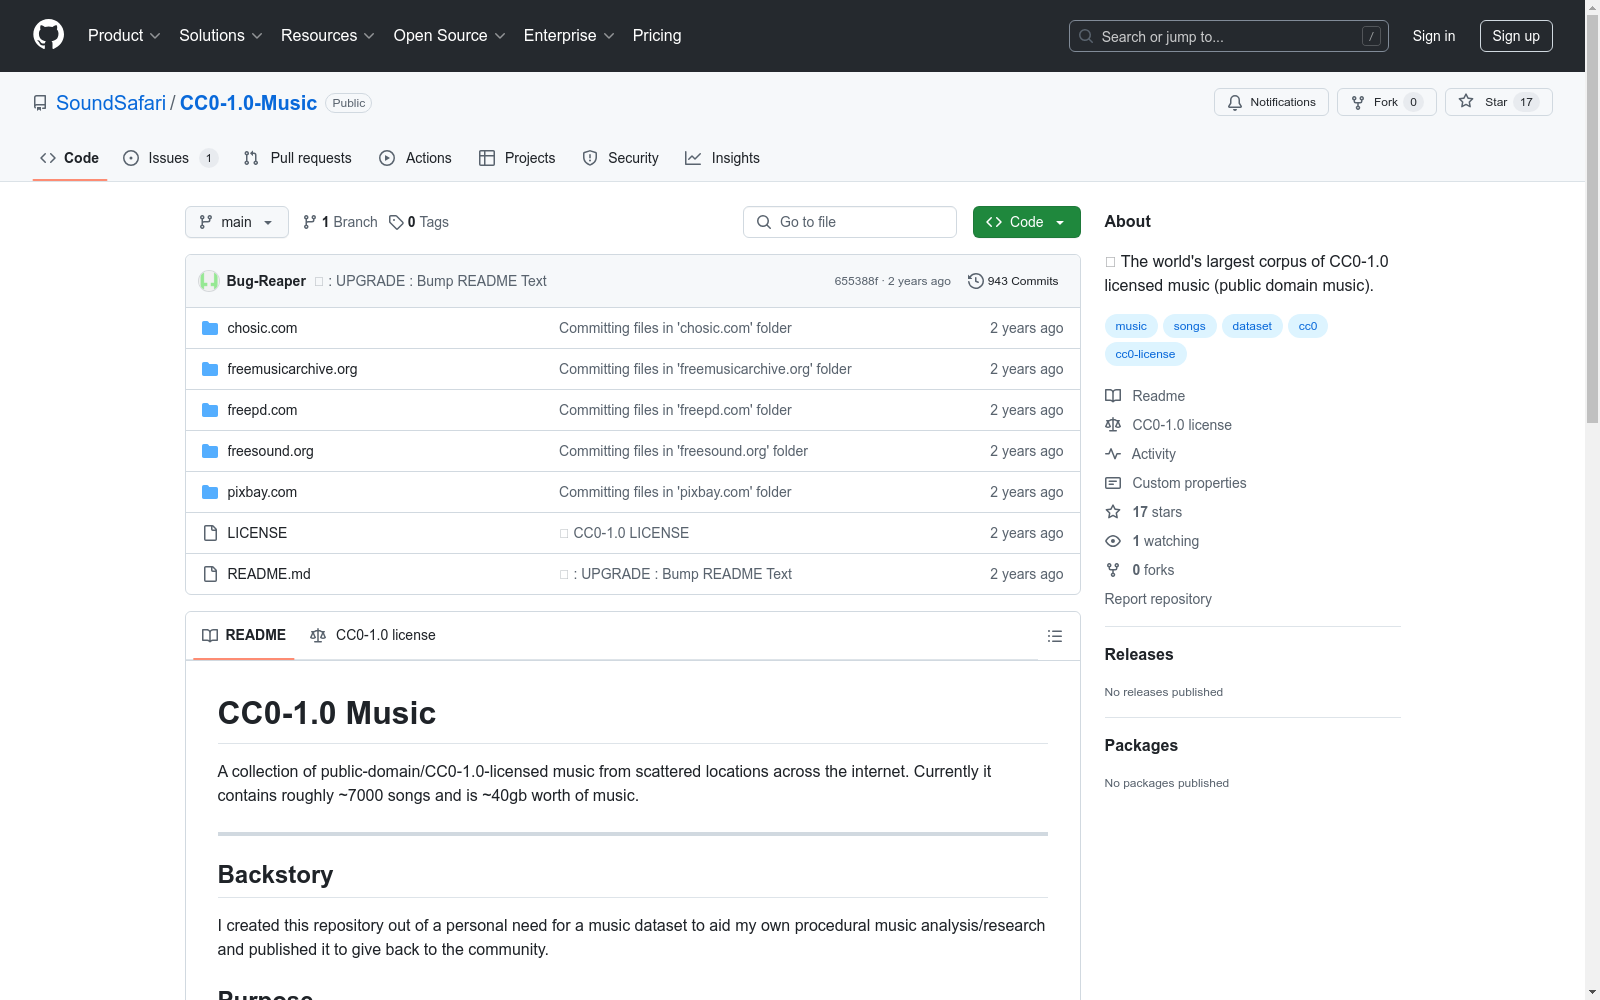Click the freesound.org folder icon
1600x1000 pixels.
click(x=210, y=451)
